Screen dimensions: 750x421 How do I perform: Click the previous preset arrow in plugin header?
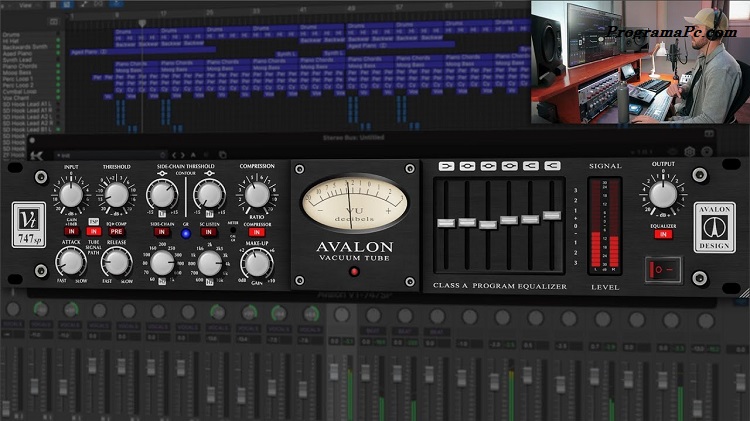174,155
